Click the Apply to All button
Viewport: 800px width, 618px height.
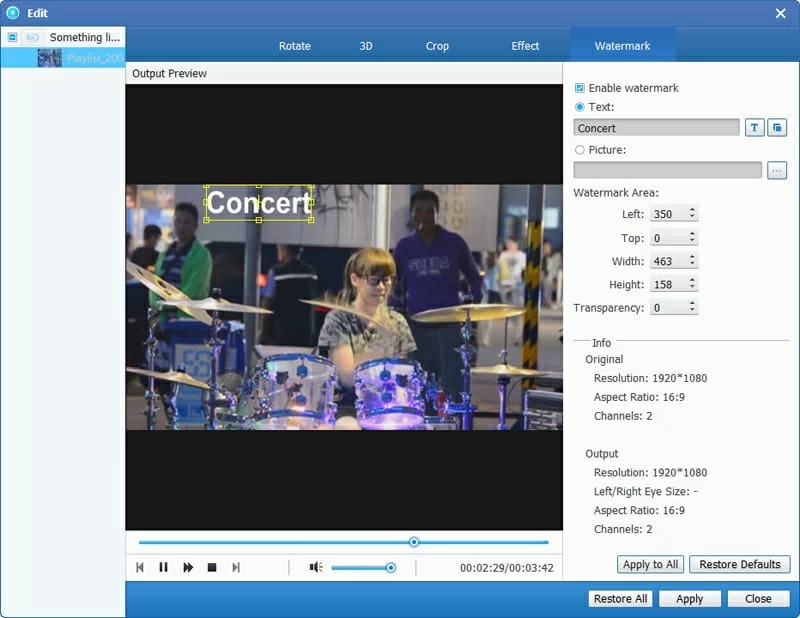(x=650, y=564)
